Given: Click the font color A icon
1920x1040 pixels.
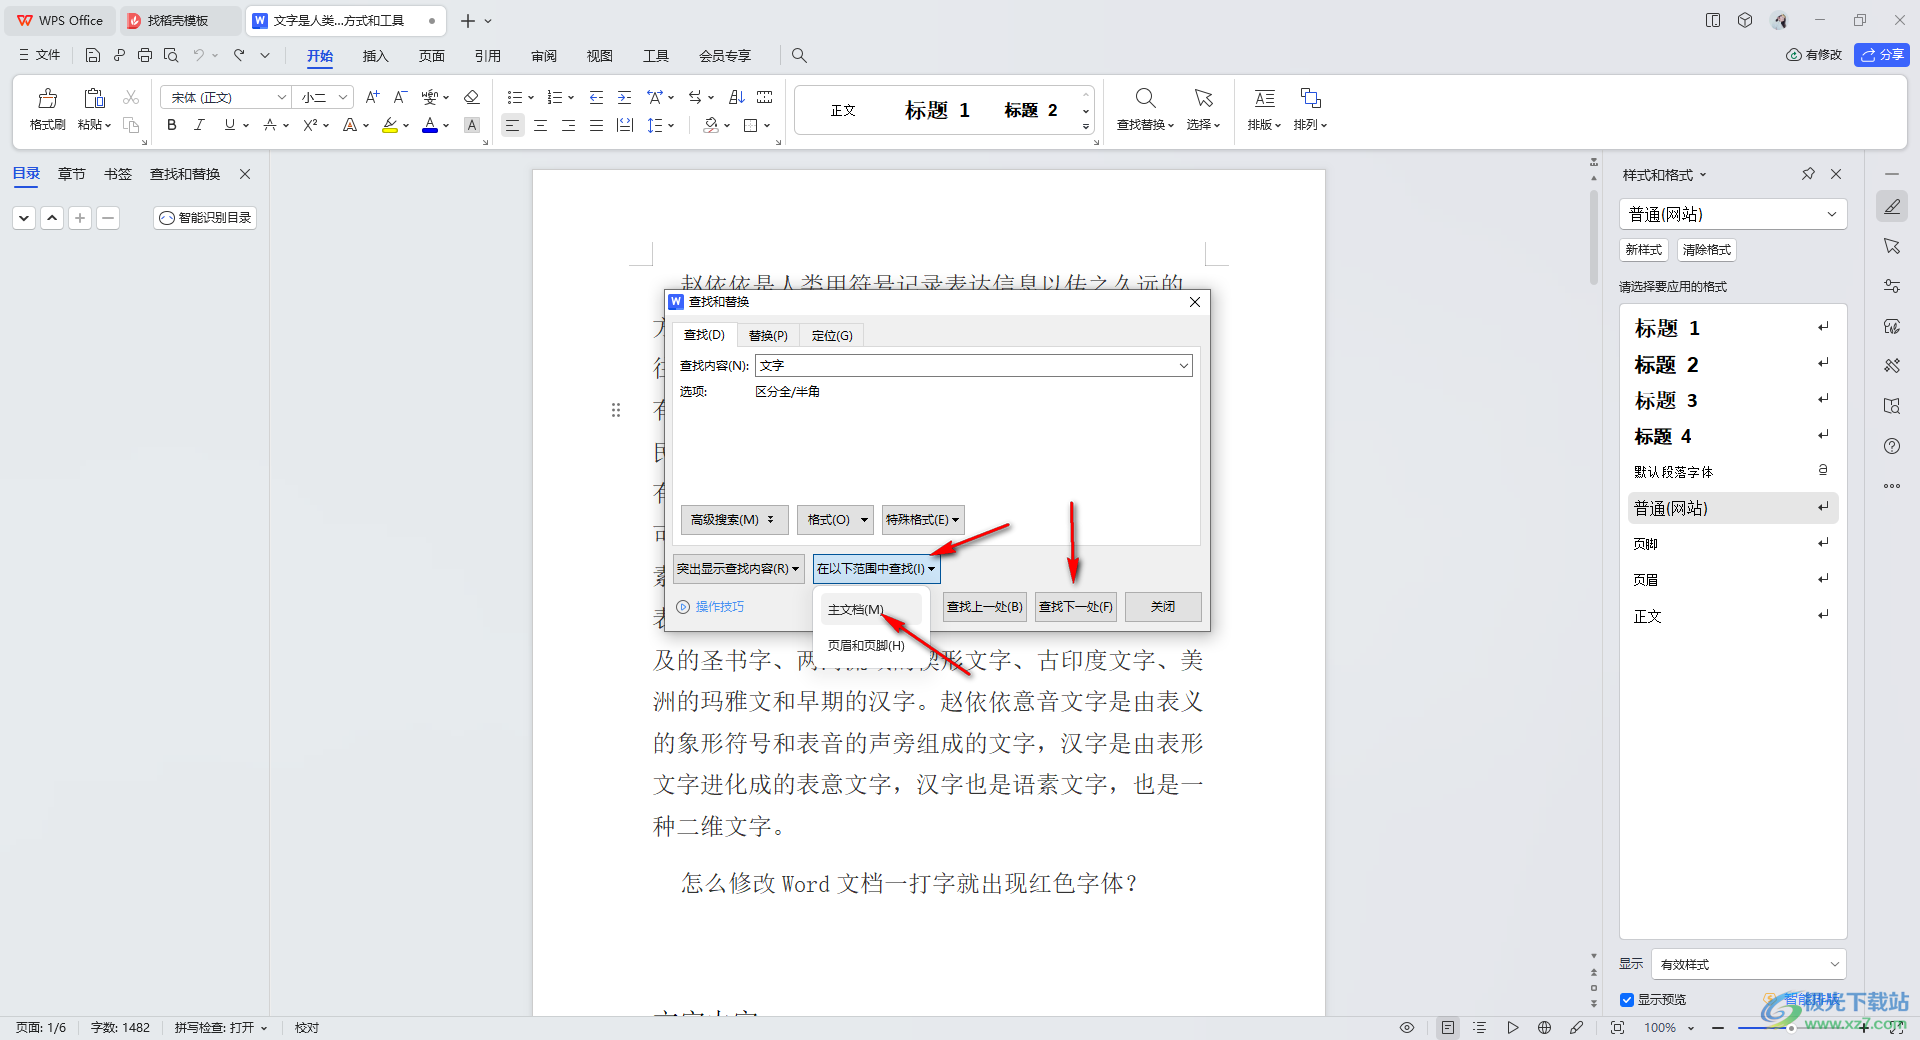Looking at the screenshot, I should pos(430,125).
